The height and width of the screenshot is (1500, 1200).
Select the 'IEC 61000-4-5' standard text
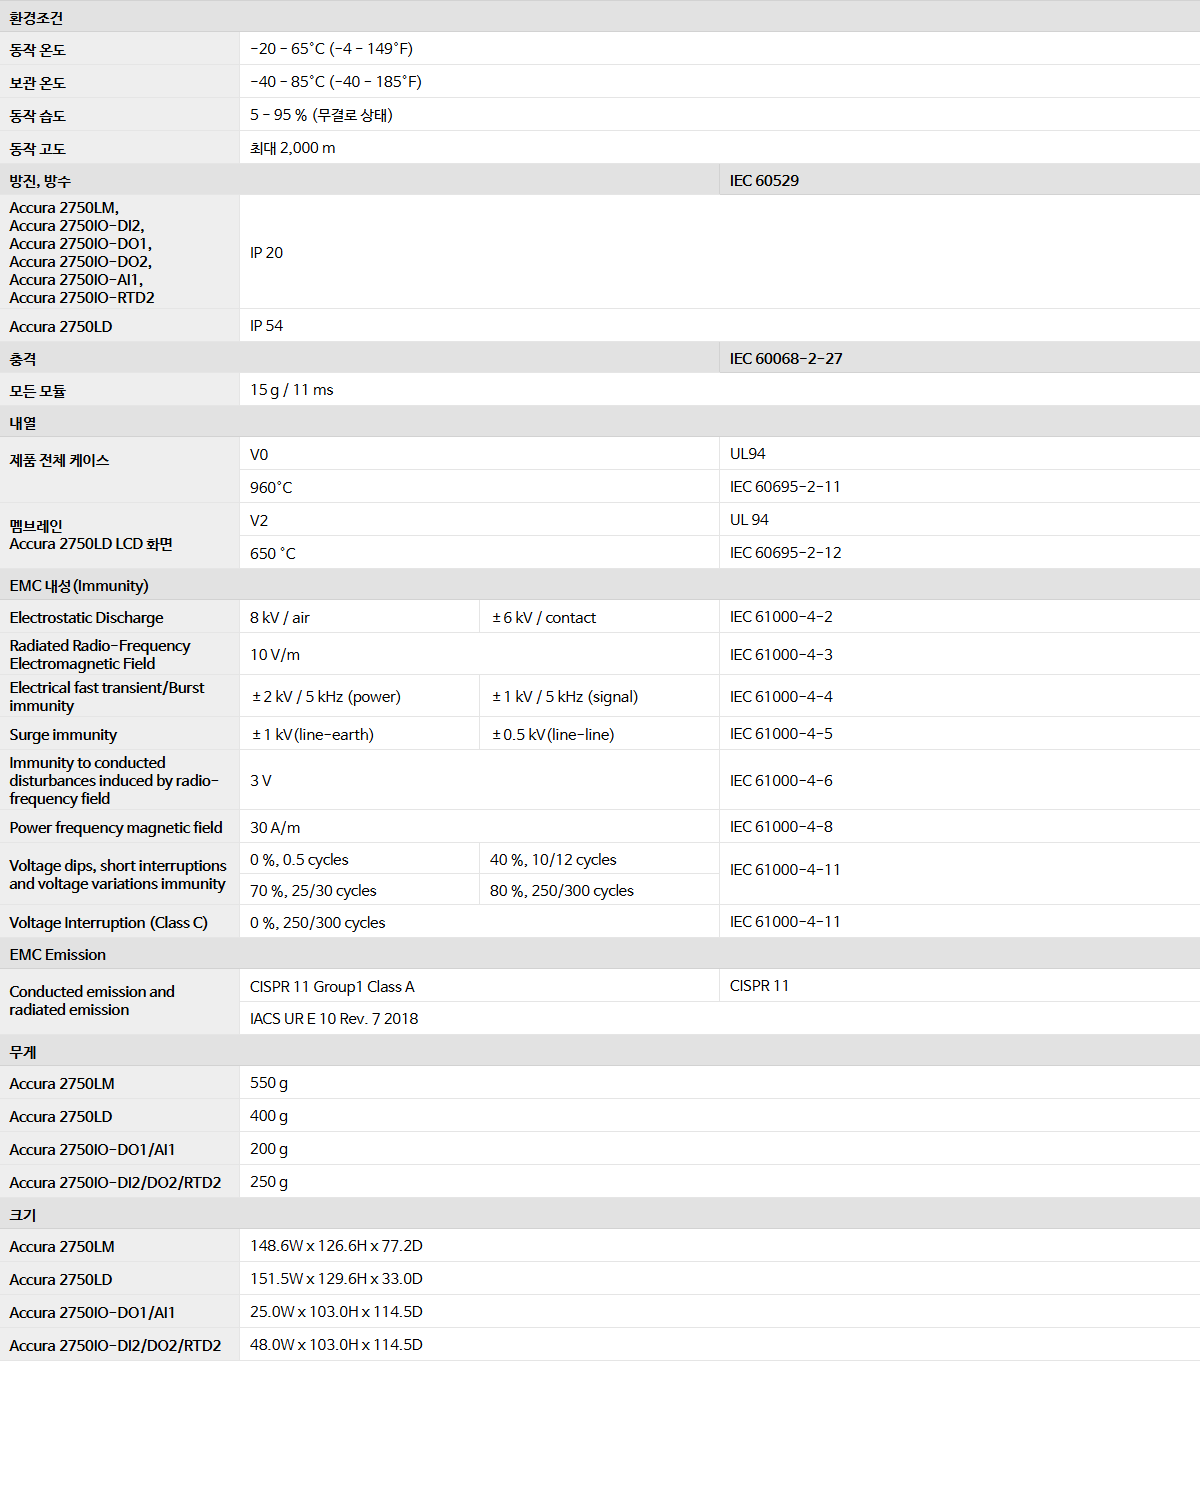click(781, 734)
